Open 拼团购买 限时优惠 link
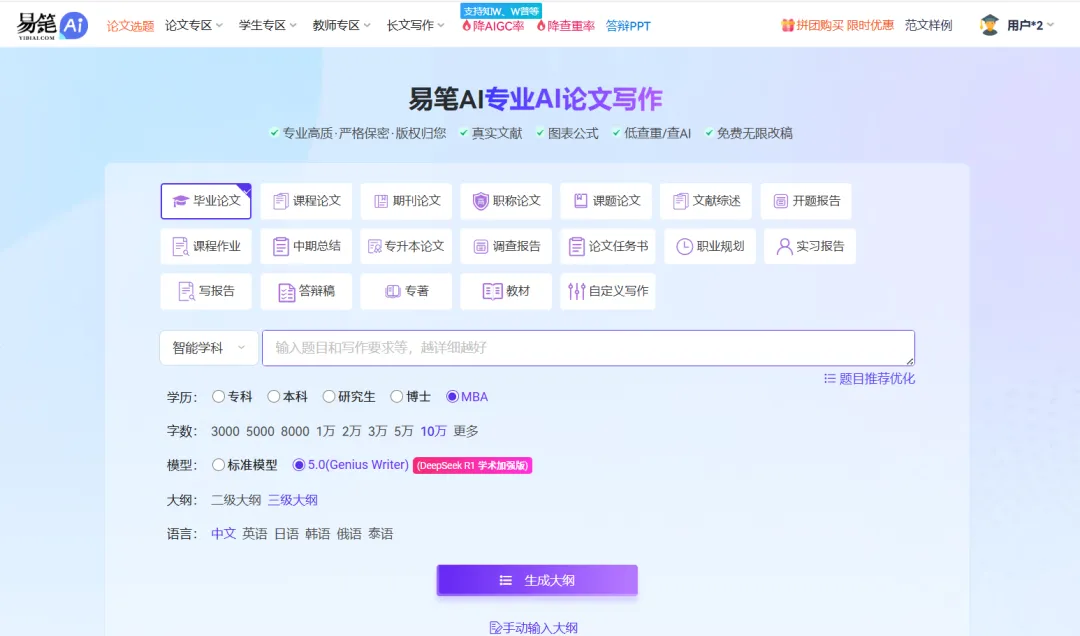Viewport: 1080px width, 636px height. [x=838, y=25]
